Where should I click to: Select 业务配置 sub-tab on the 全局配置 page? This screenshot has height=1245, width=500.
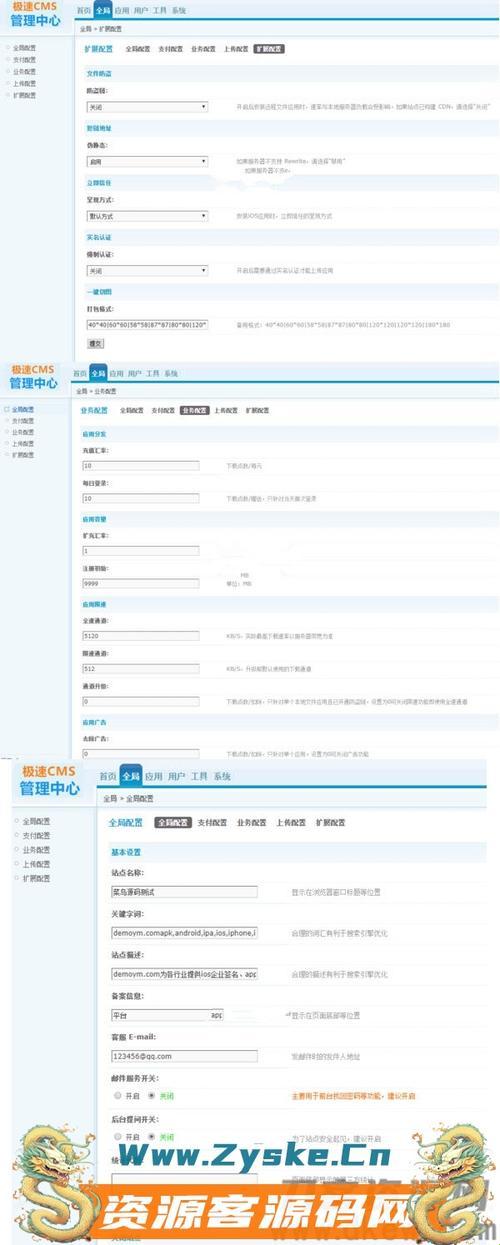coord(251,822)
